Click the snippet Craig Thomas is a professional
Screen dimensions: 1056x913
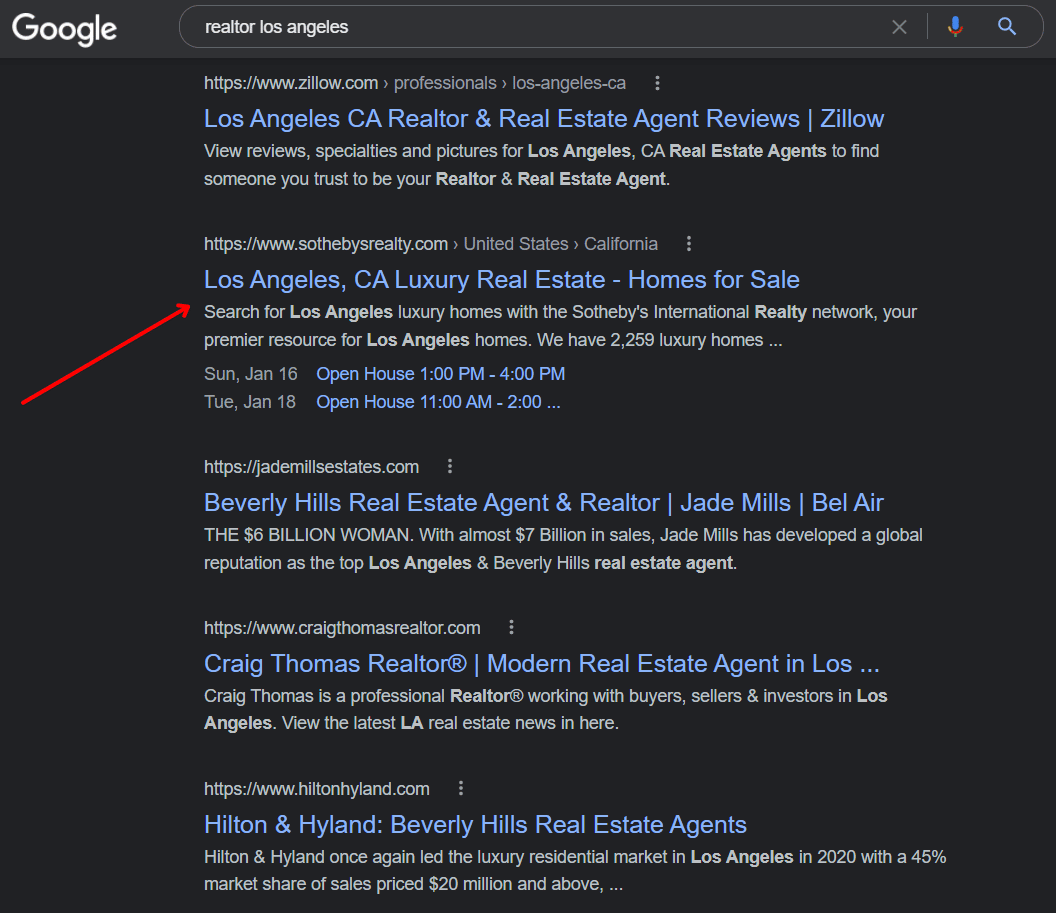[x=546, y=709]
